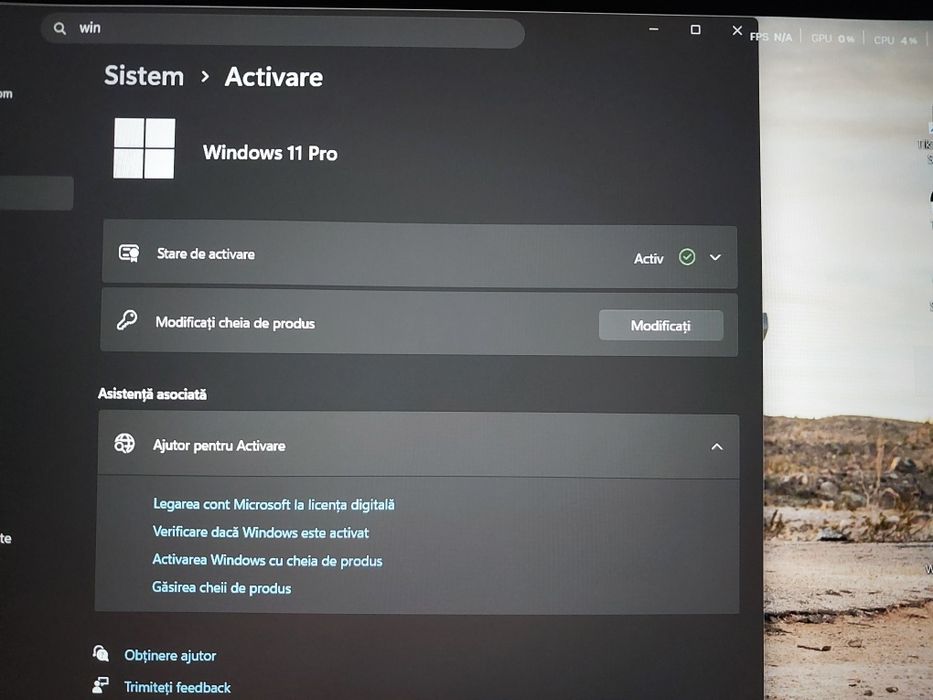This screenshot has height=700, width=933.
Task: Close the Settings window
Action: pos(737,30)
